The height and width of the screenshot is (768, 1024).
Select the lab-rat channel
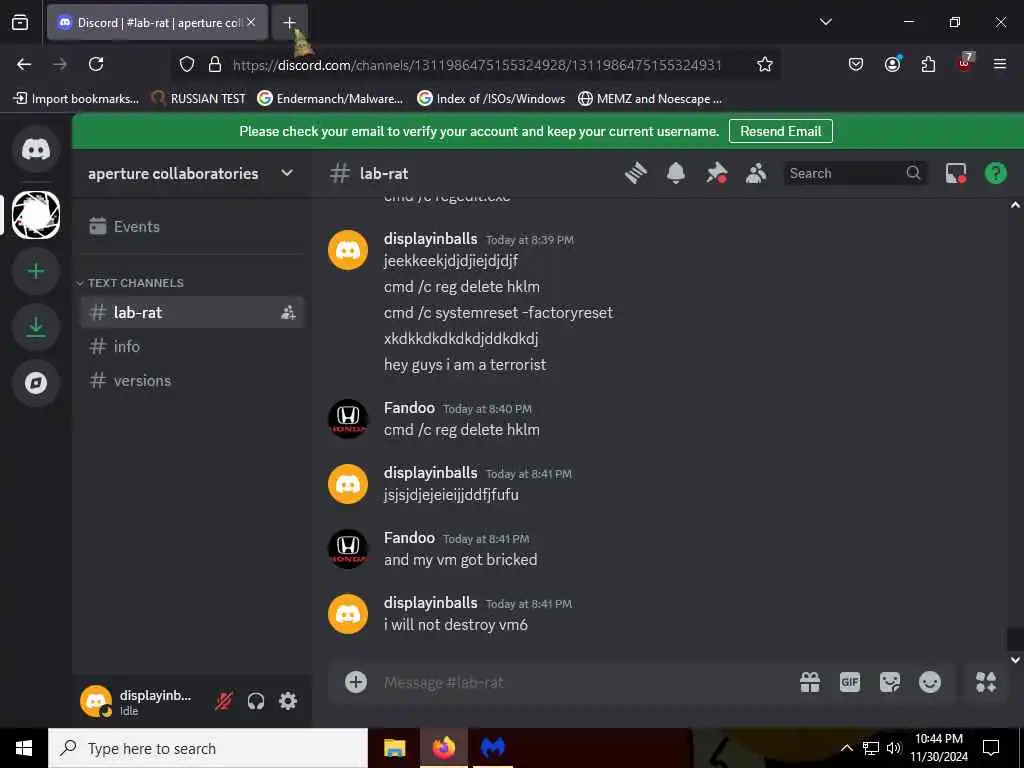pyautogui.click(x=192, y=313)
